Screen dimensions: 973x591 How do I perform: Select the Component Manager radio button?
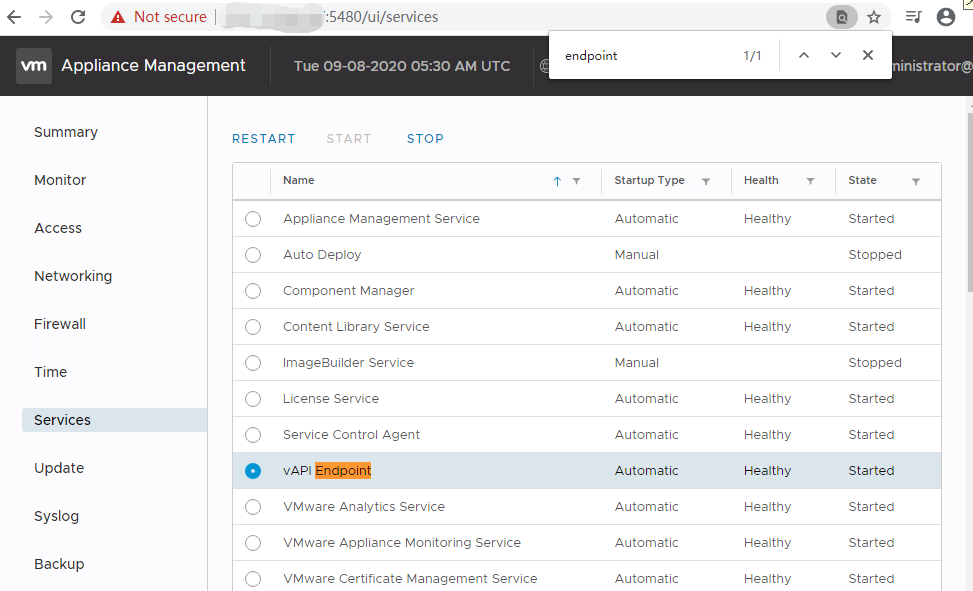coord(253,291)
